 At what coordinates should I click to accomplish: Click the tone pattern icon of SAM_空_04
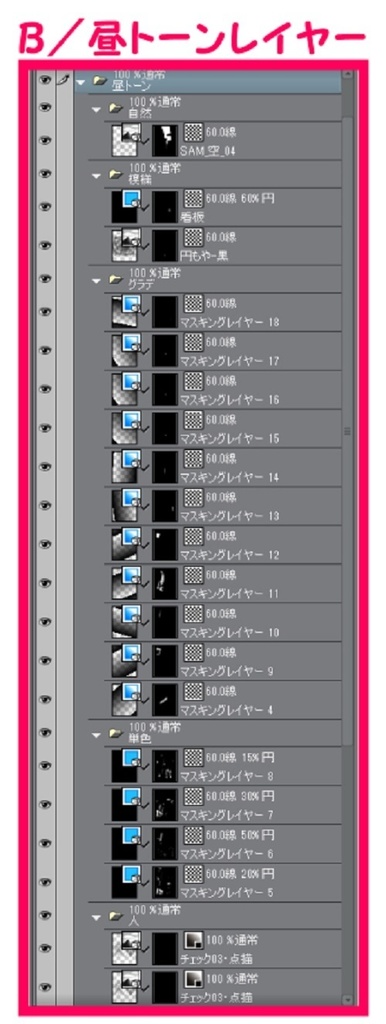[193, 133]
